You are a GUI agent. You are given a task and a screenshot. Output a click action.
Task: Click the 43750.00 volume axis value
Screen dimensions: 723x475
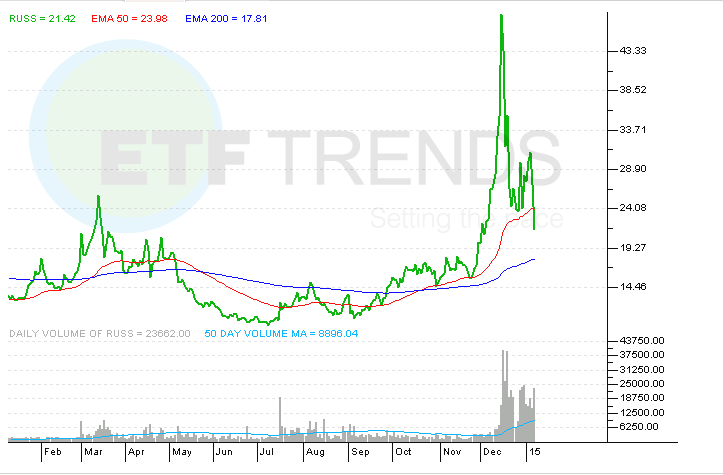point(642,341)
